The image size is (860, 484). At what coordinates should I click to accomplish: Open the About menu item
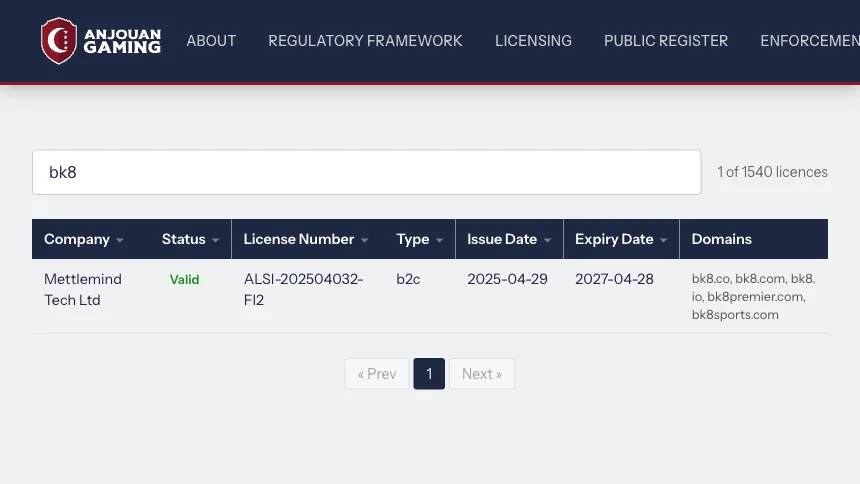pyautogui.click(x=211, y=41)
